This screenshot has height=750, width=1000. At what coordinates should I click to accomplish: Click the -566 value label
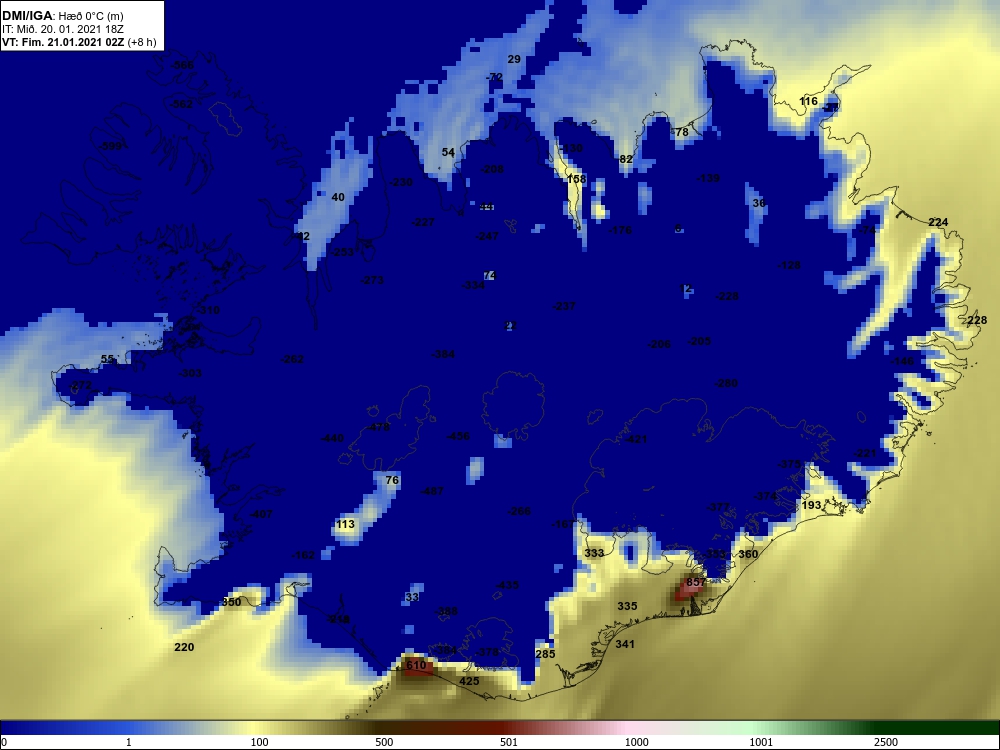click(x=182, y=66)
